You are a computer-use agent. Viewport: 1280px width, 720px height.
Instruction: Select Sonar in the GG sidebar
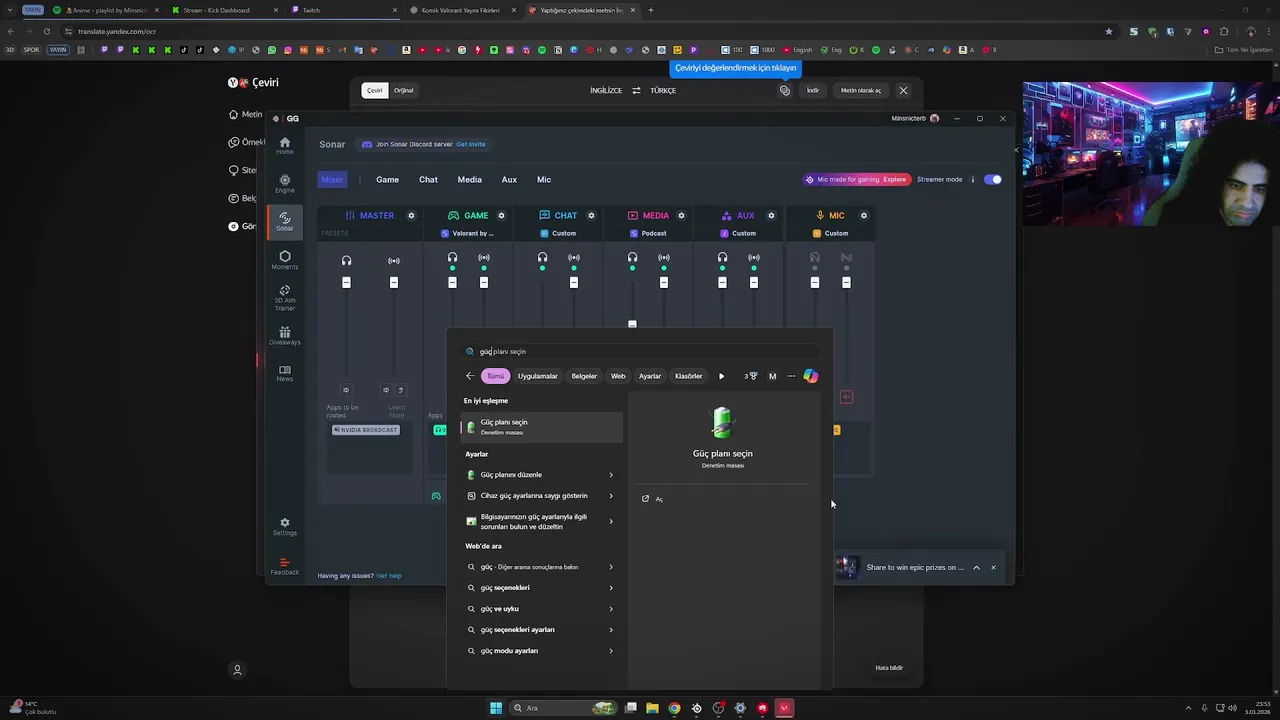(x=285, y=222)
